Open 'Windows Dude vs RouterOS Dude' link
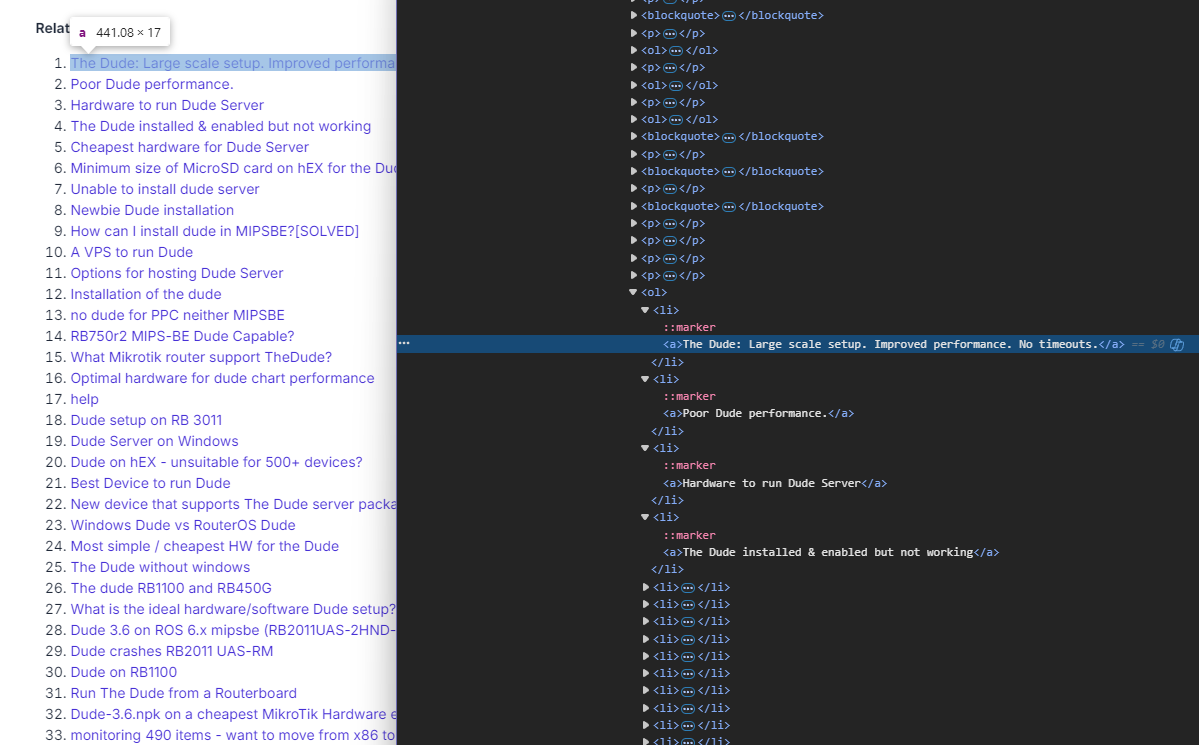This screenshot has width=1199, height=745. [x=183, y=525]
